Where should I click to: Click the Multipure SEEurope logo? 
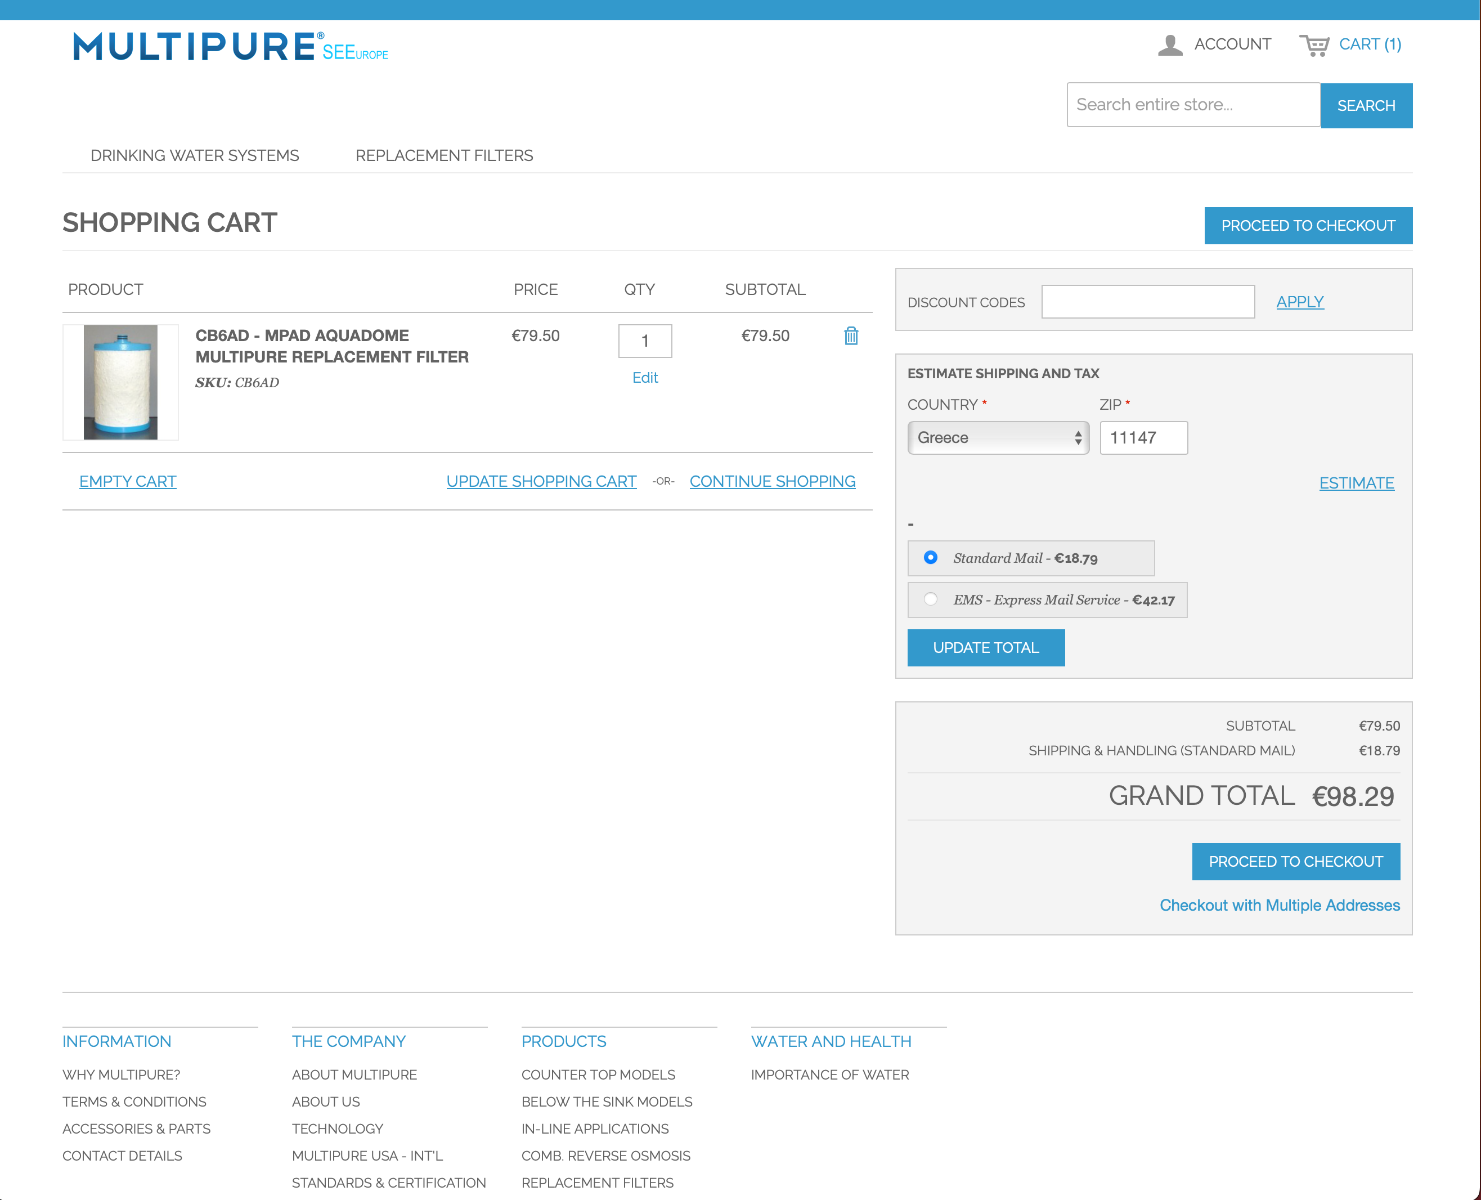(x=231, y=47)
